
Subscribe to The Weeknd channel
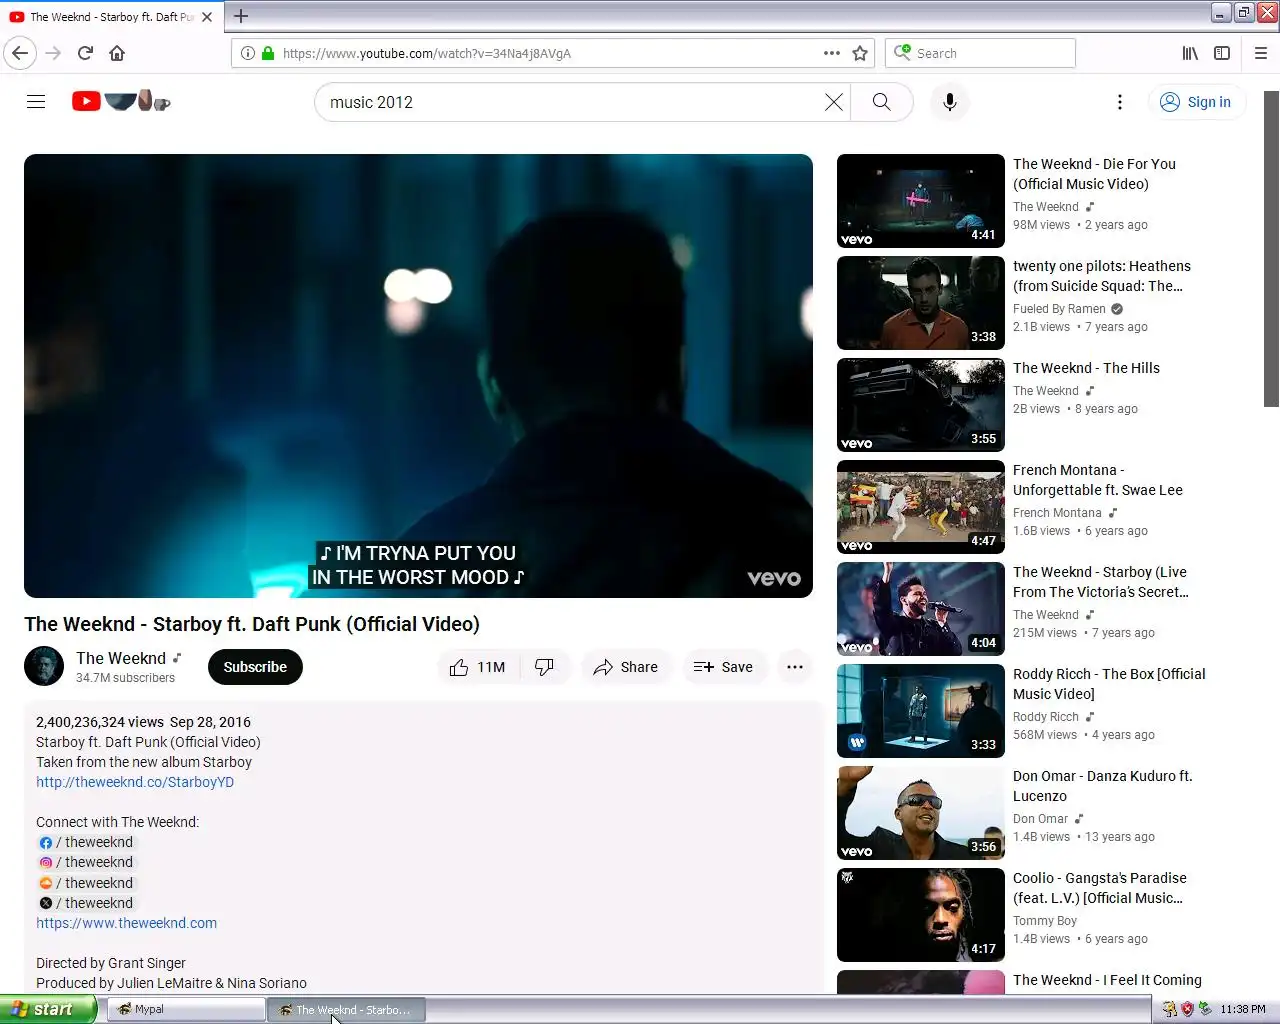coord(255,667)
